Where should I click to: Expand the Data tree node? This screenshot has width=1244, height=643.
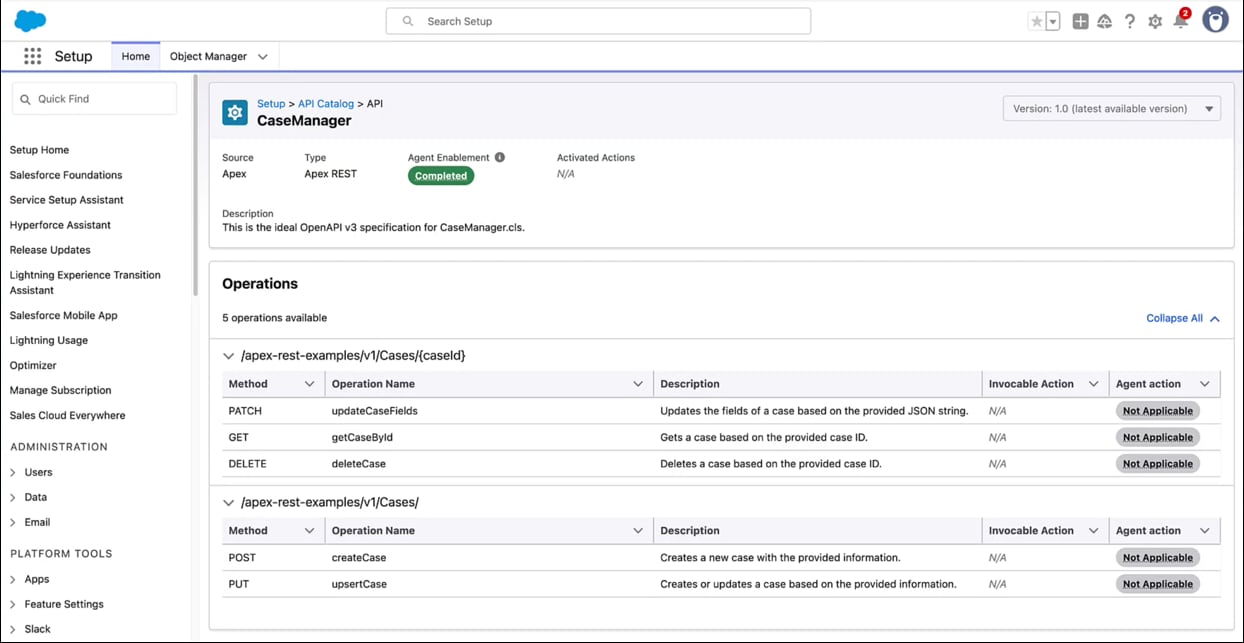14,497
